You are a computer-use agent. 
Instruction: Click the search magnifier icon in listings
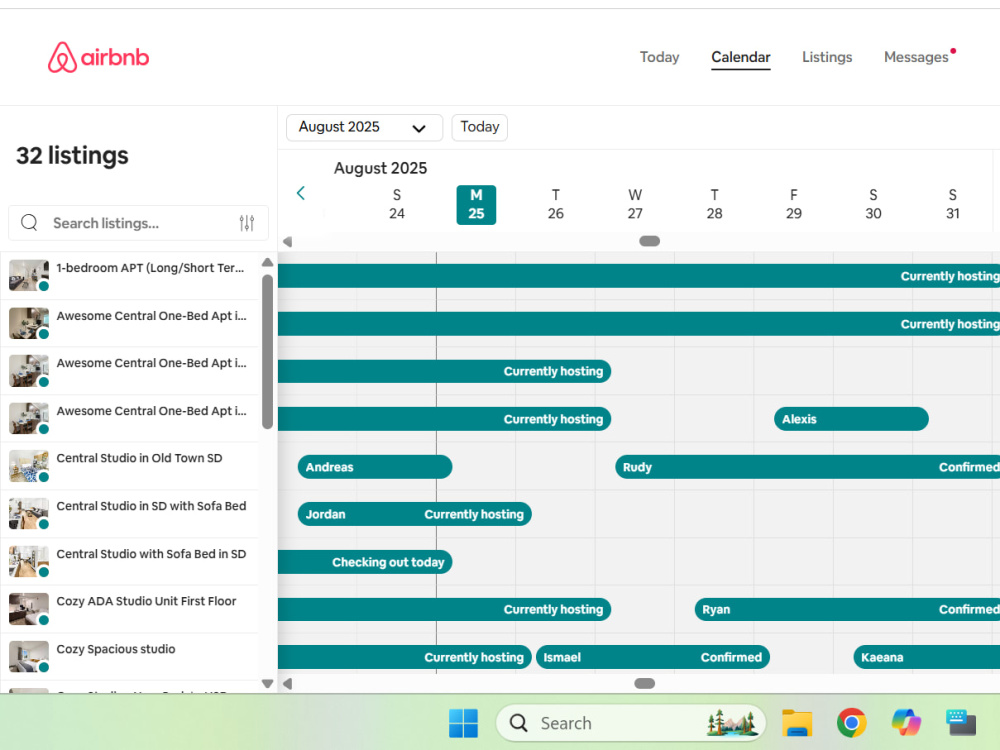coord(29,223)
